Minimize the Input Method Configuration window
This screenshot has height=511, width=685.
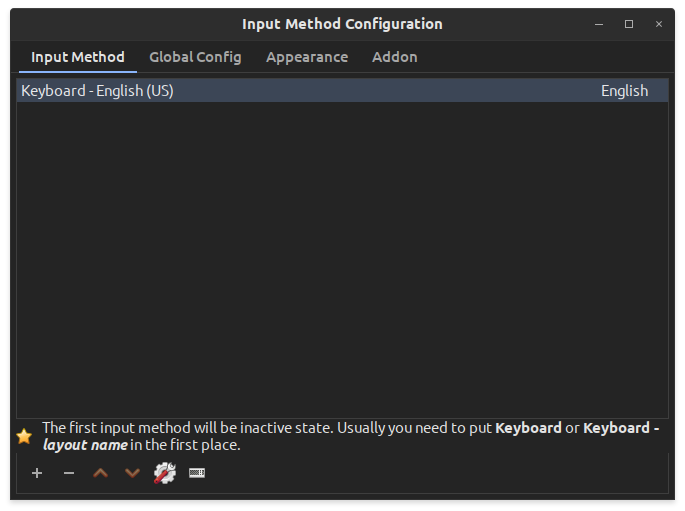599,24
